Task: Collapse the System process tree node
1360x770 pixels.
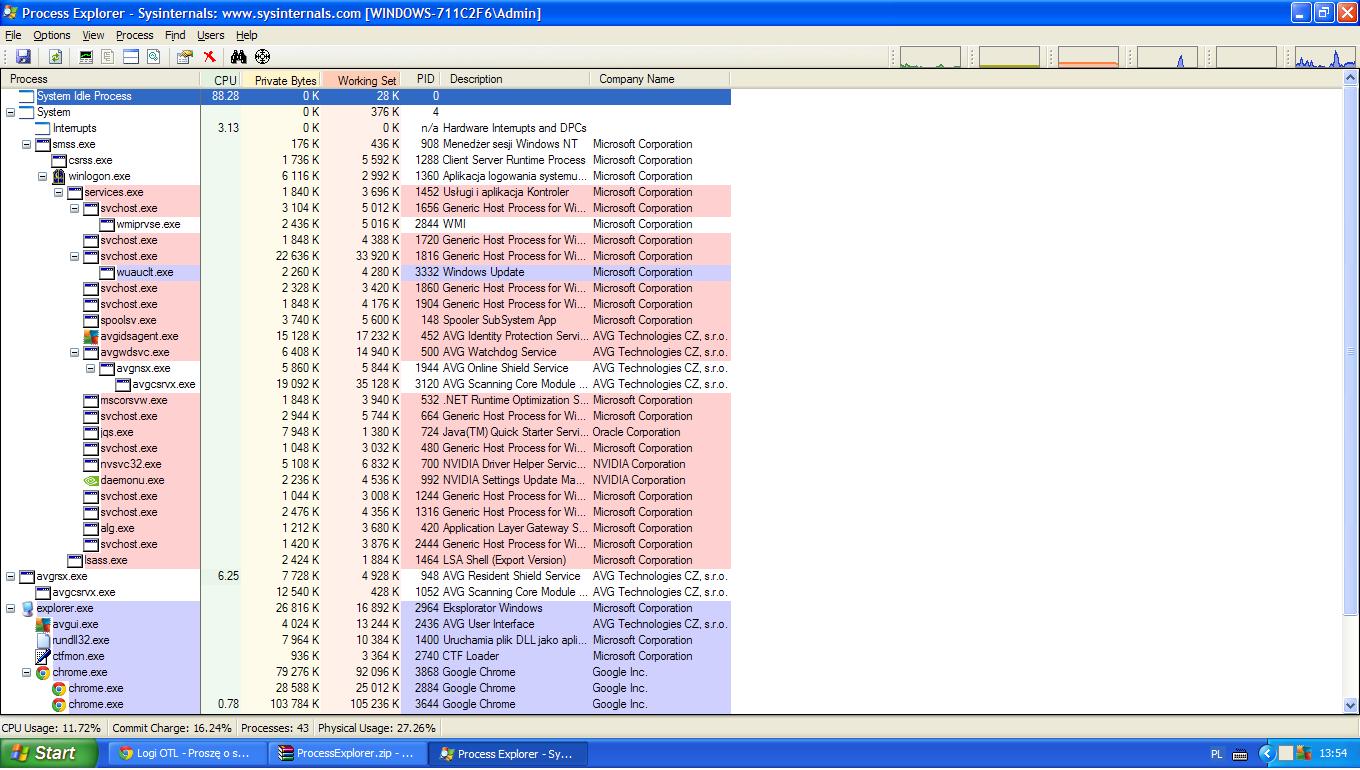Action: [x=11, y=112]
